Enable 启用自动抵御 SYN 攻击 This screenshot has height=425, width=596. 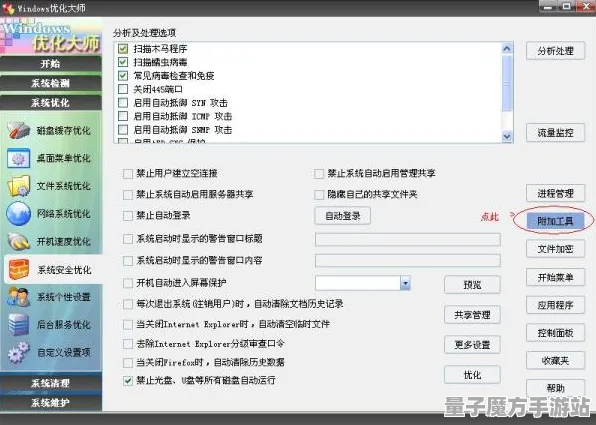[x=123, y=103]
